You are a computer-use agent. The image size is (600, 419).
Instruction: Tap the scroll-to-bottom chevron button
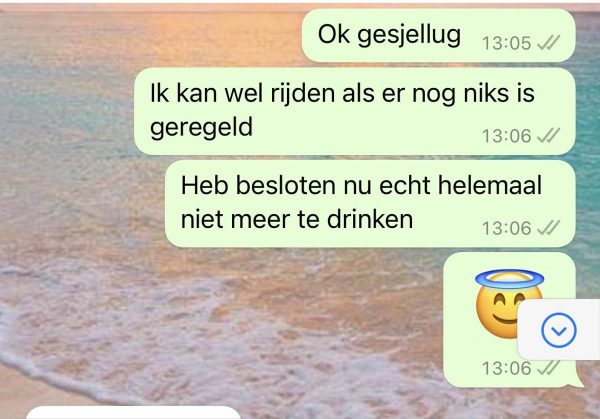coord(559,330)
